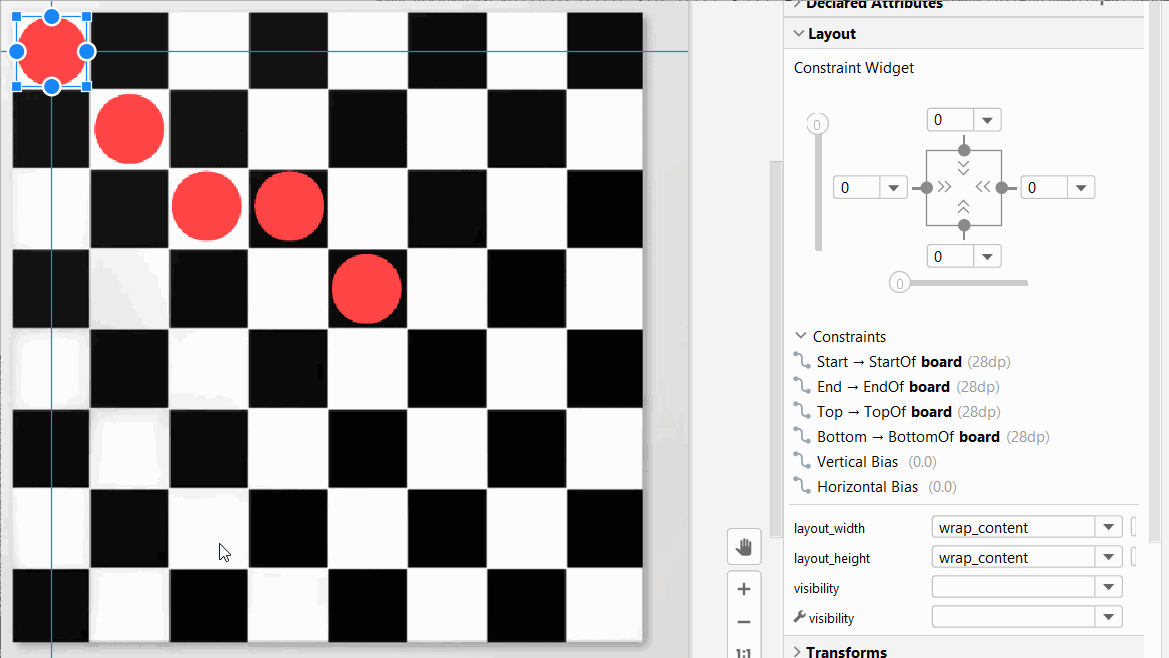Expand the Declared Attributes section
This screenshot has height=658, width=1169.
(x=797, y=4)
